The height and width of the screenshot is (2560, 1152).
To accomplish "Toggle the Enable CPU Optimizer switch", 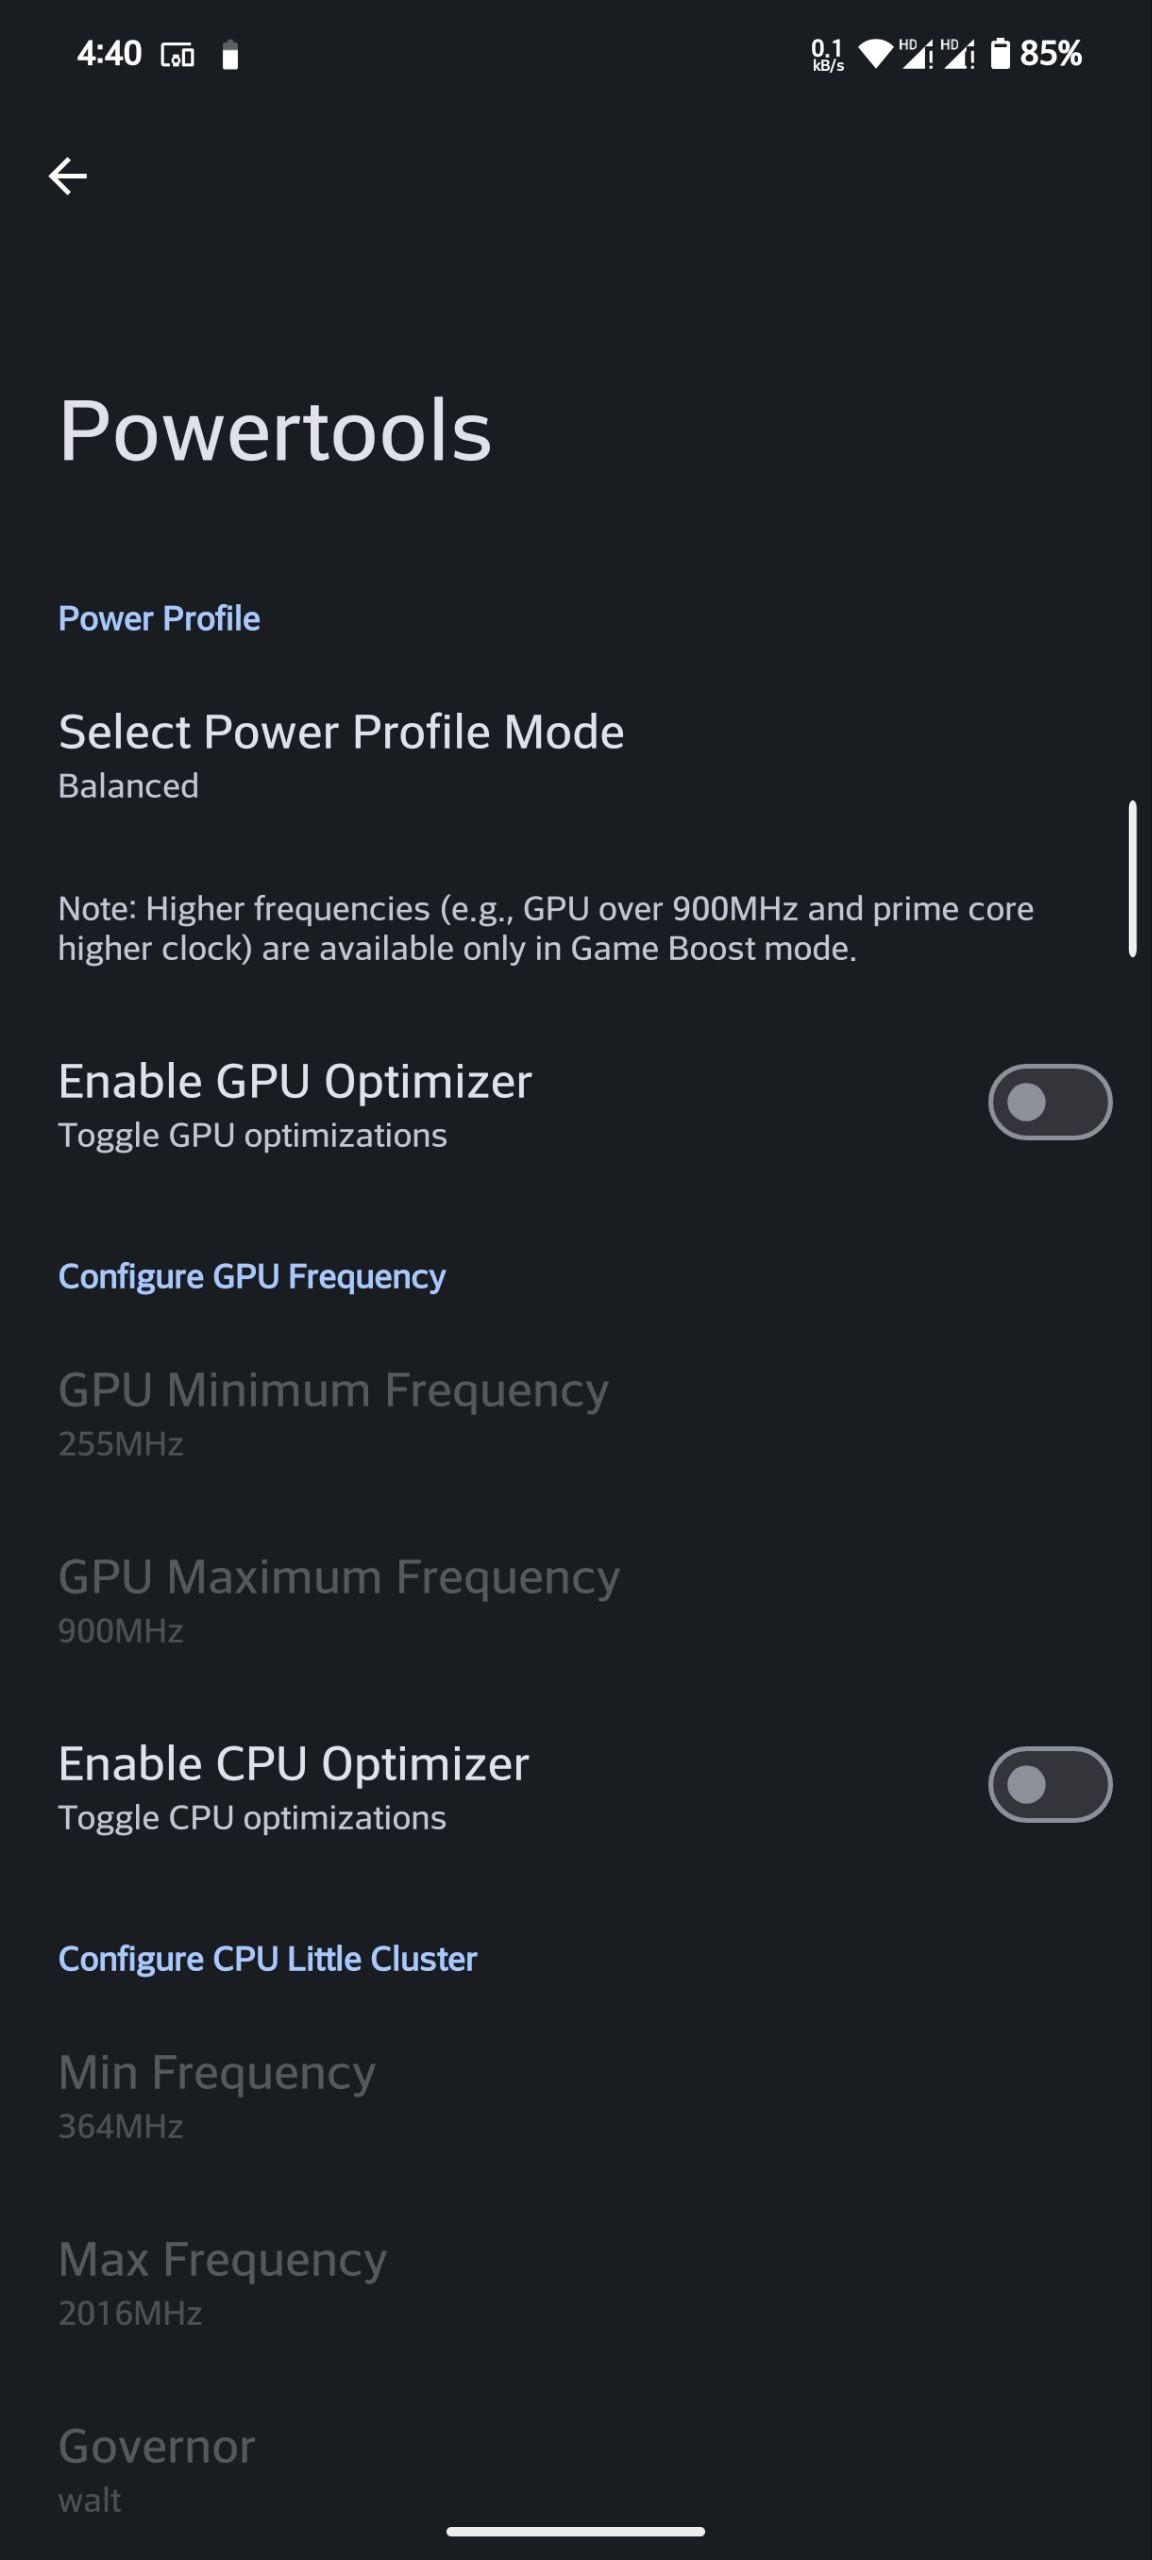I will tap(1050, 1784).
